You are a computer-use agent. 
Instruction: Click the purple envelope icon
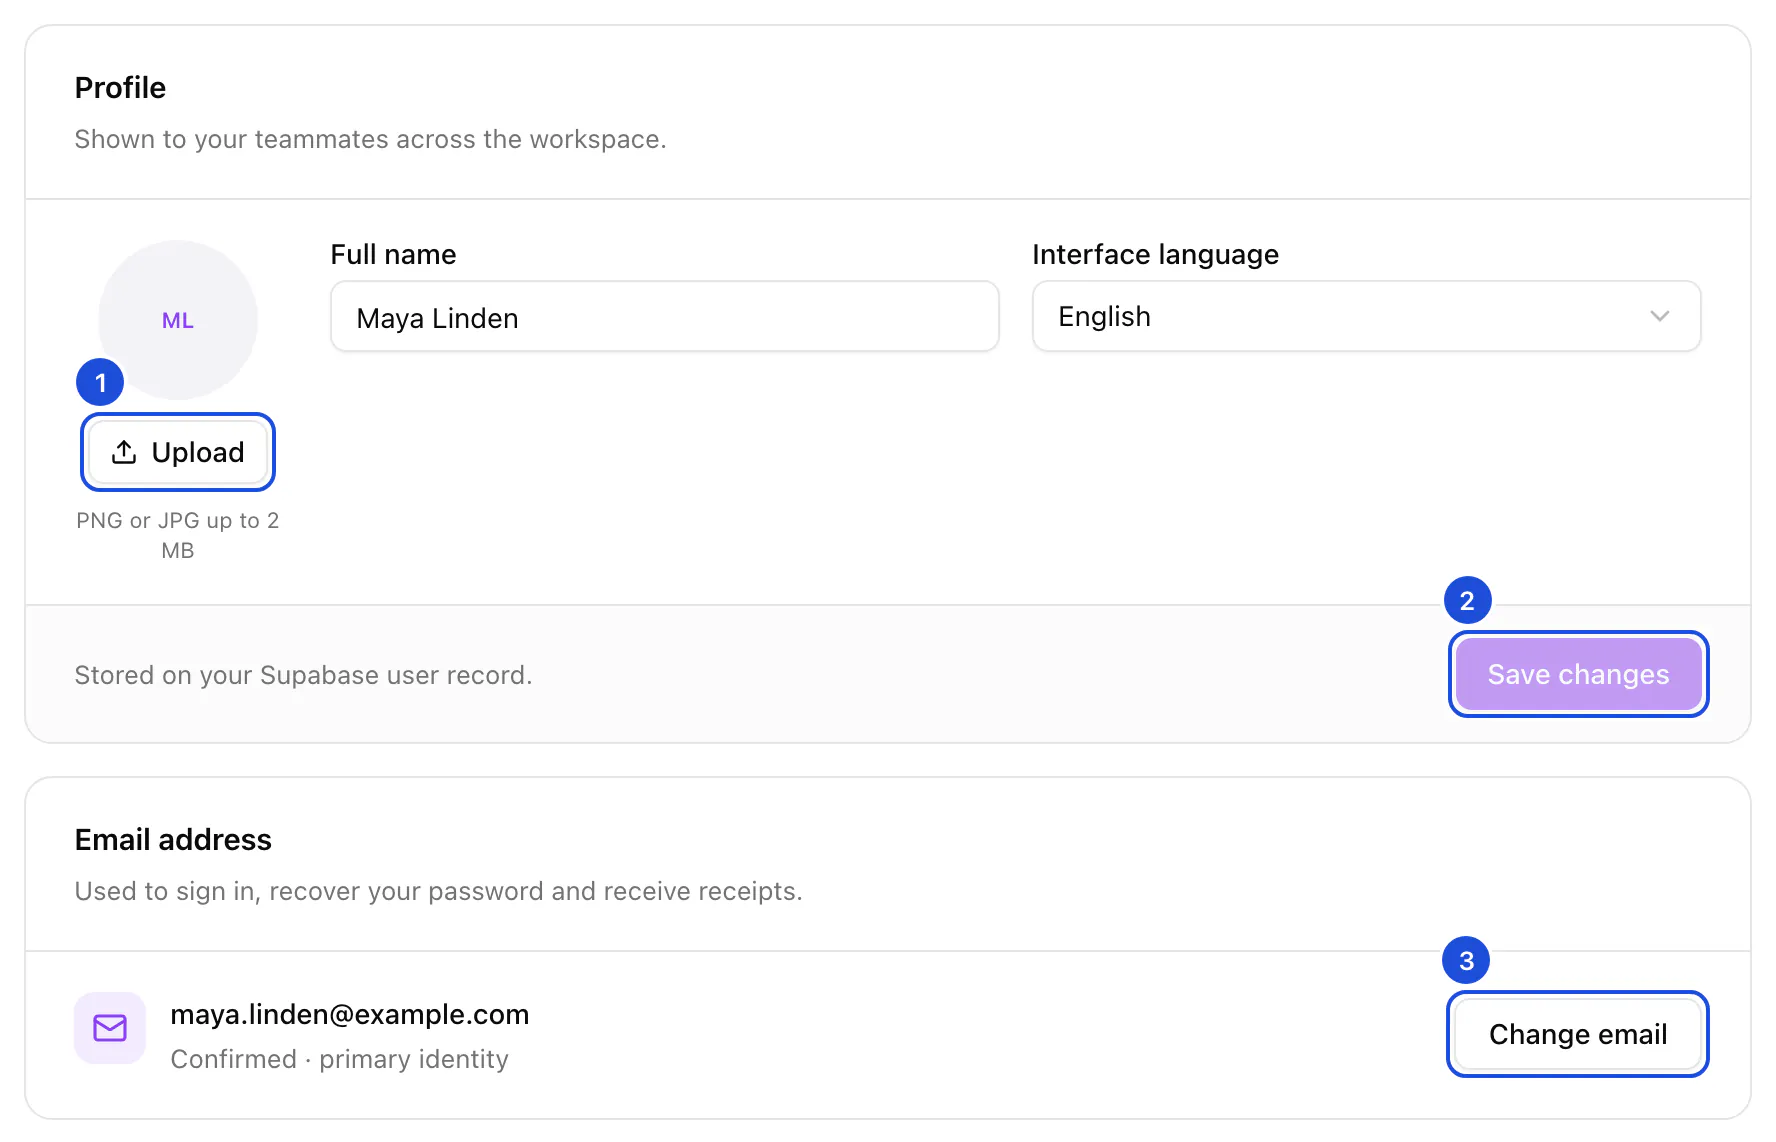(x=110, y=1028)
